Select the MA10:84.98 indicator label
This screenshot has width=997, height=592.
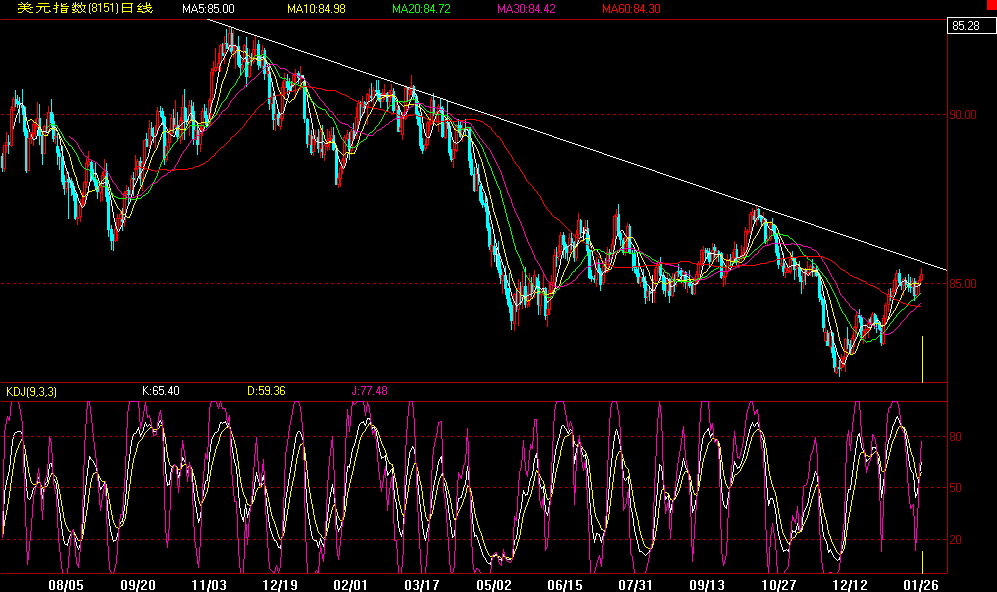pyautogui.click(x=316, y=9)
